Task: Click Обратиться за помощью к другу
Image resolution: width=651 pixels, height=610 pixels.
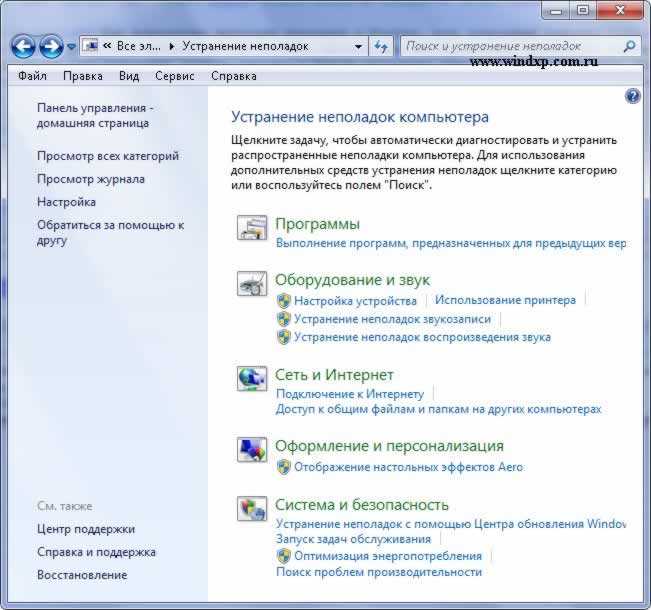Action: pos(110,233)
